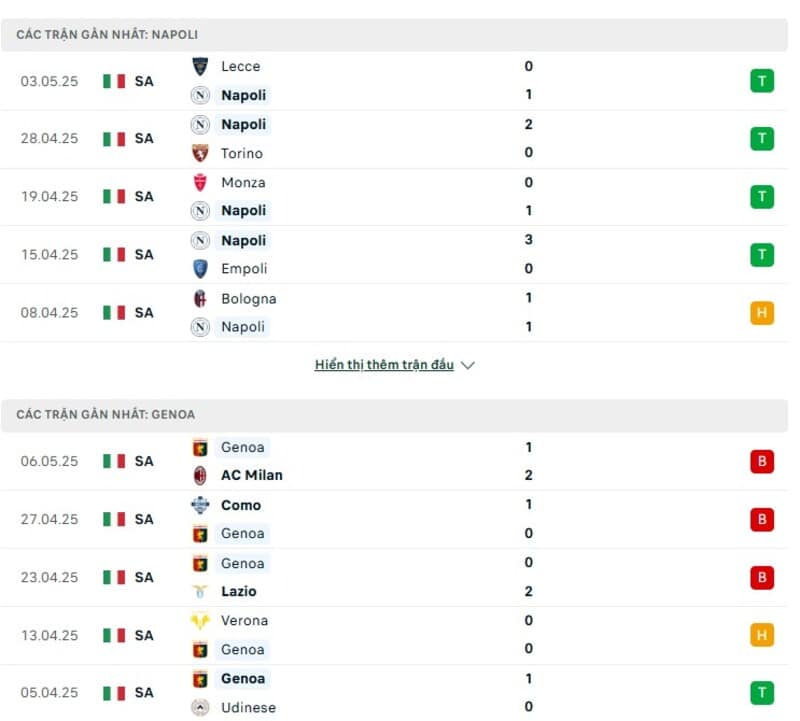The height and width of the screenshot is (721, 800).
Task: Click the Lazio eagle crest icon
Action: 200,591
